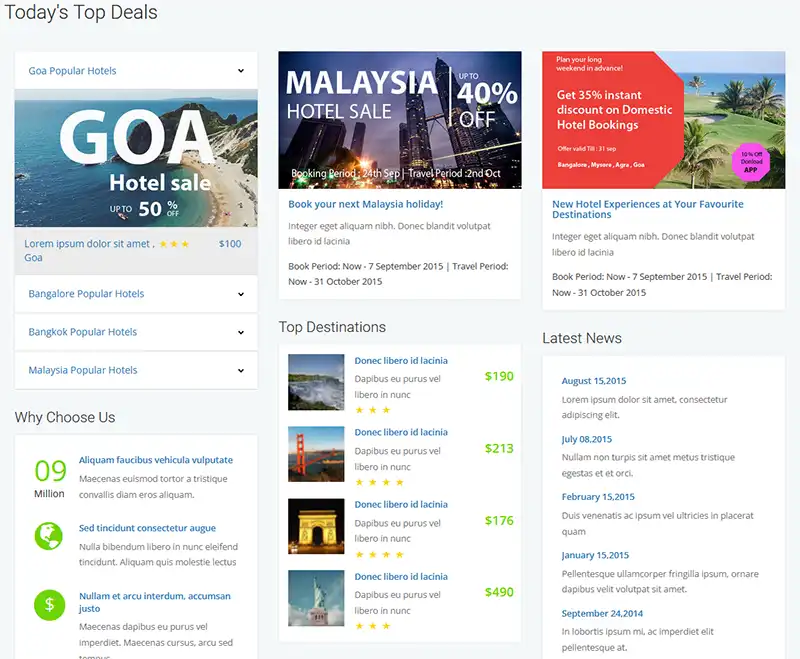Follow the 'Book your next Malaysia holiday!' link

[x=365, y=204]
